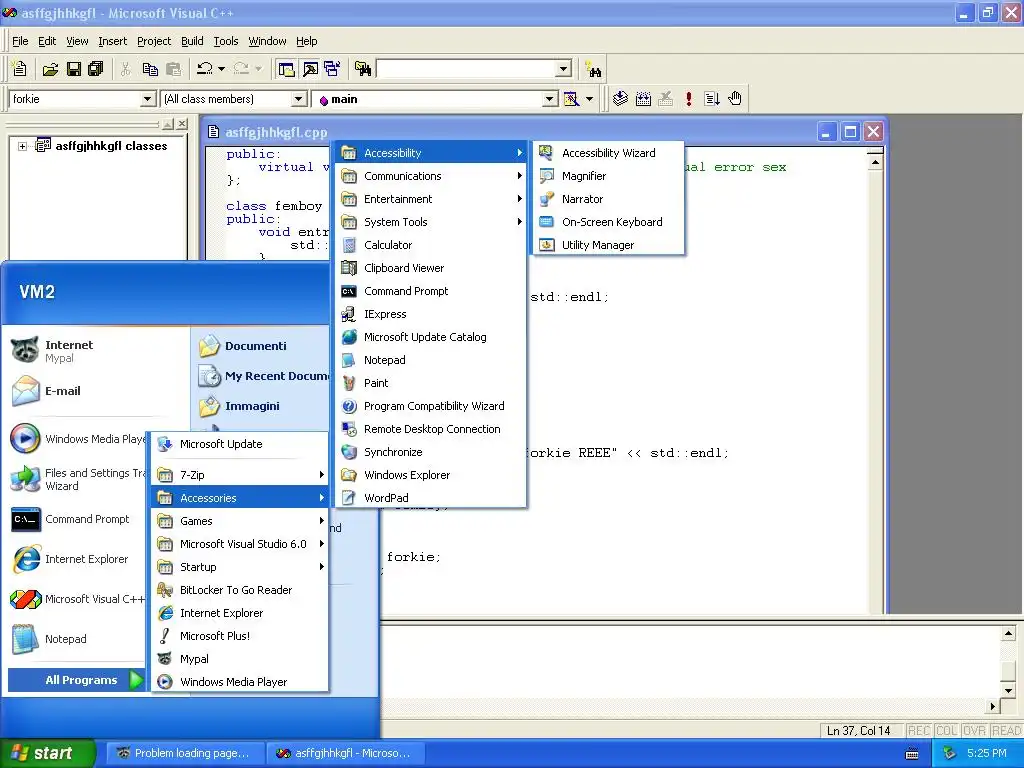This screenshot has width=1024, height=768.
Task: Click the Save All toolbar icon
Action: point(96,69)
